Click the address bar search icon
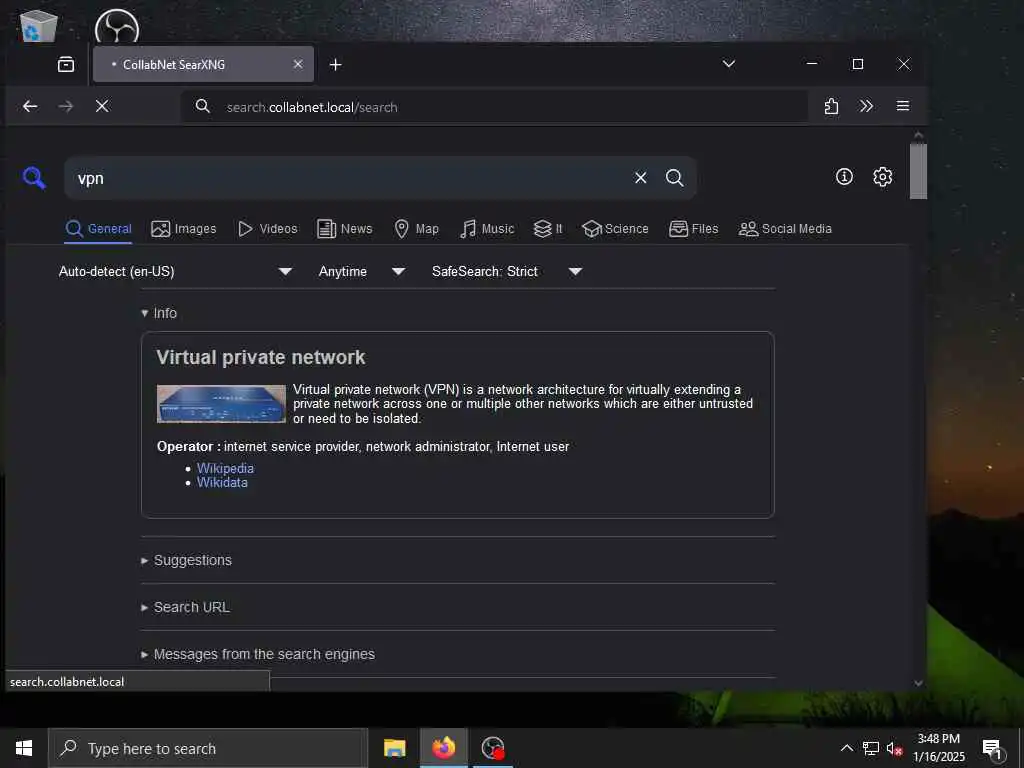The image size is (1024, 768). click(x=202, y=106)
